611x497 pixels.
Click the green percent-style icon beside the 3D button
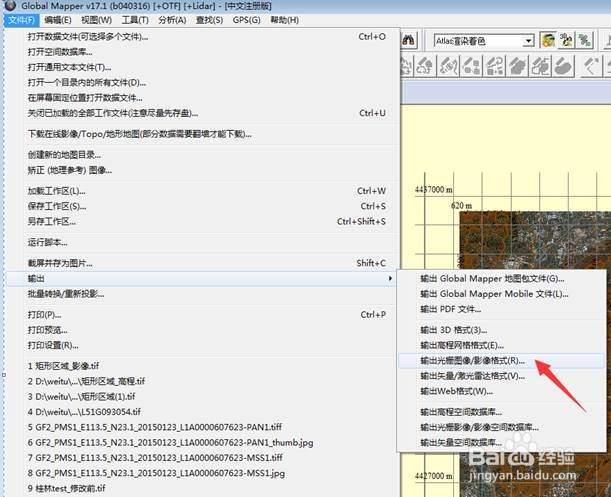pyautogui.click(x=584, y=40)
